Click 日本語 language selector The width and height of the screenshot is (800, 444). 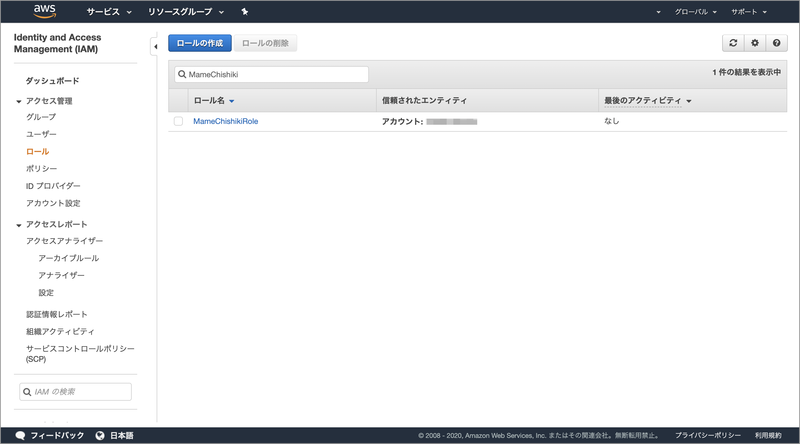[122, 435]
